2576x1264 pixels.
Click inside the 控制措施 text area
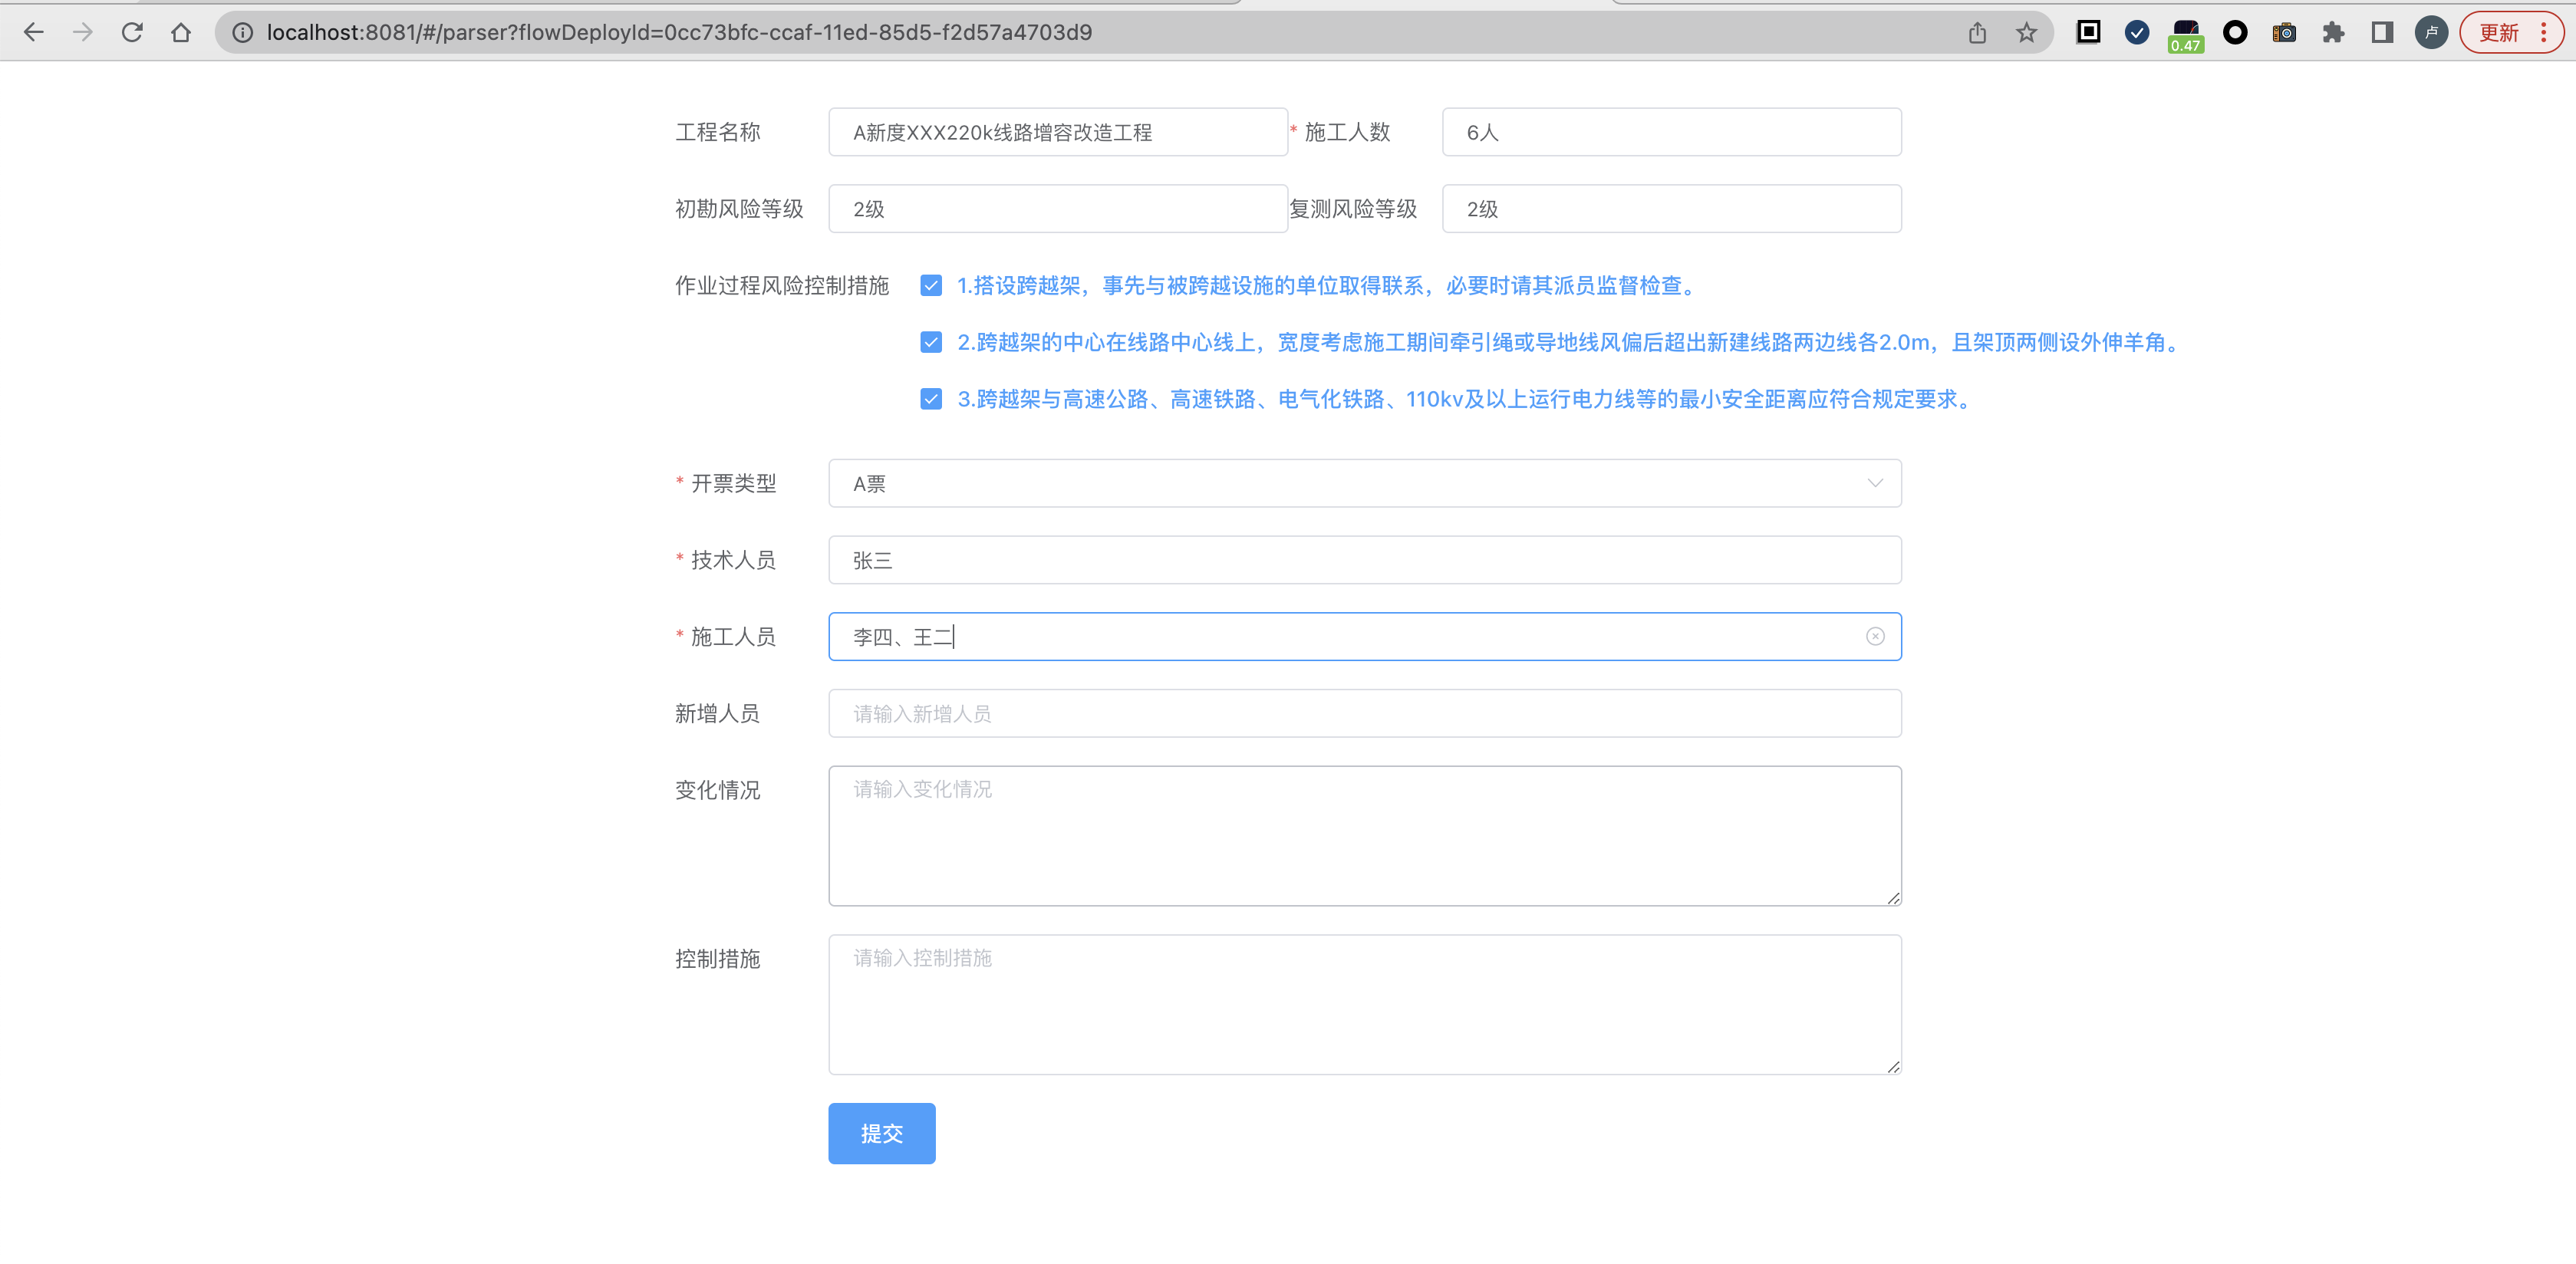point(1364,1005)
